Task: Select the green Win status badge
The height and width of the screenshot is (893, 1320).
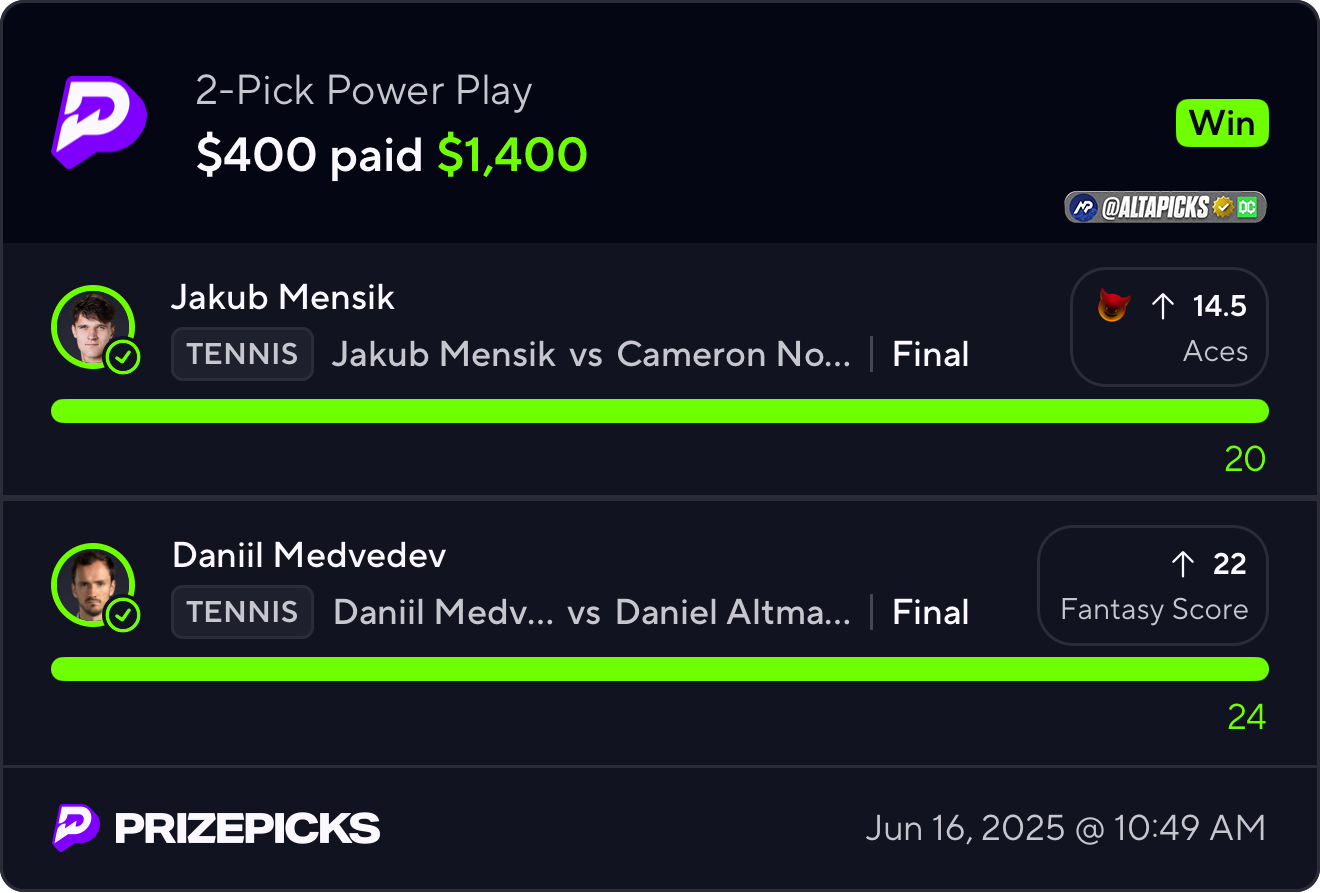Action: coord(1222,124)
